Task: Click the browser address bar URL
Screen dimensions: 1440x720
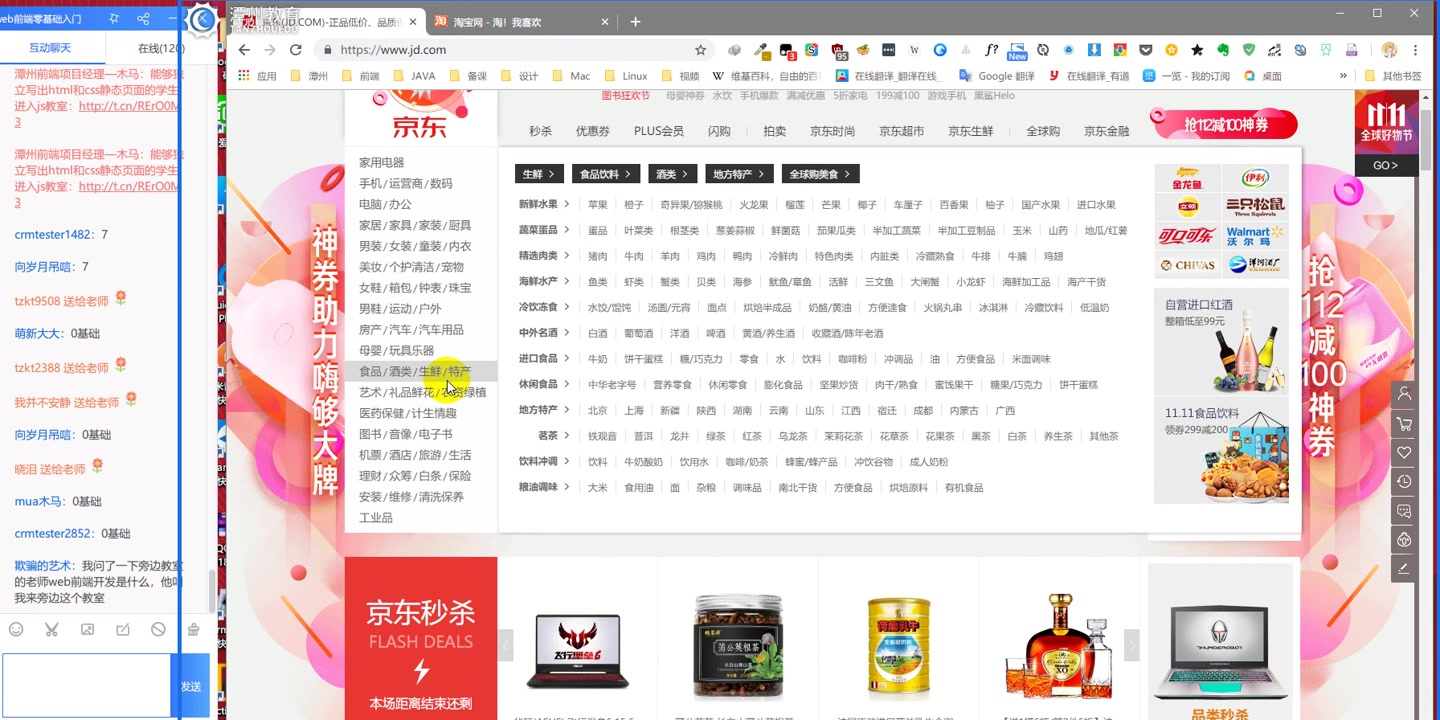Action: point(393,50)
